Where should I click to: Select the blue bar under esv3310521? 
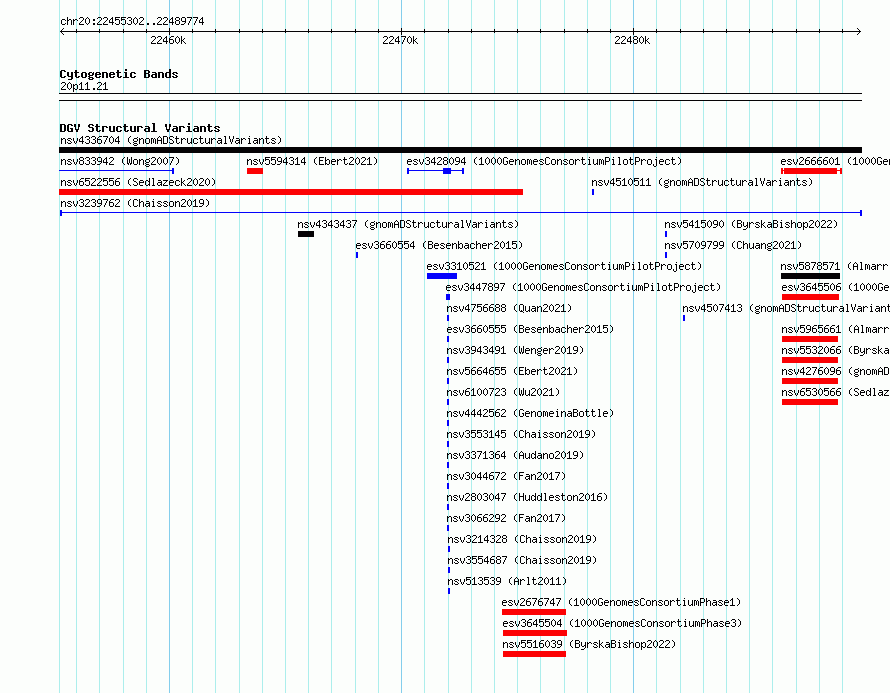(442, 276)
